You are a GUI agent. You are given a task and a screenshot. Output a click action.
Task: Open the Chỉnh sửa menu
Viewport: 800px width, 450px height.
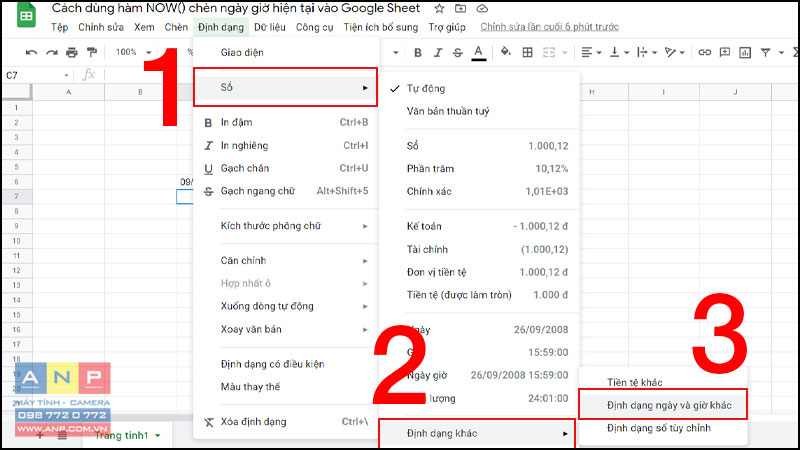tap(101, 27)
